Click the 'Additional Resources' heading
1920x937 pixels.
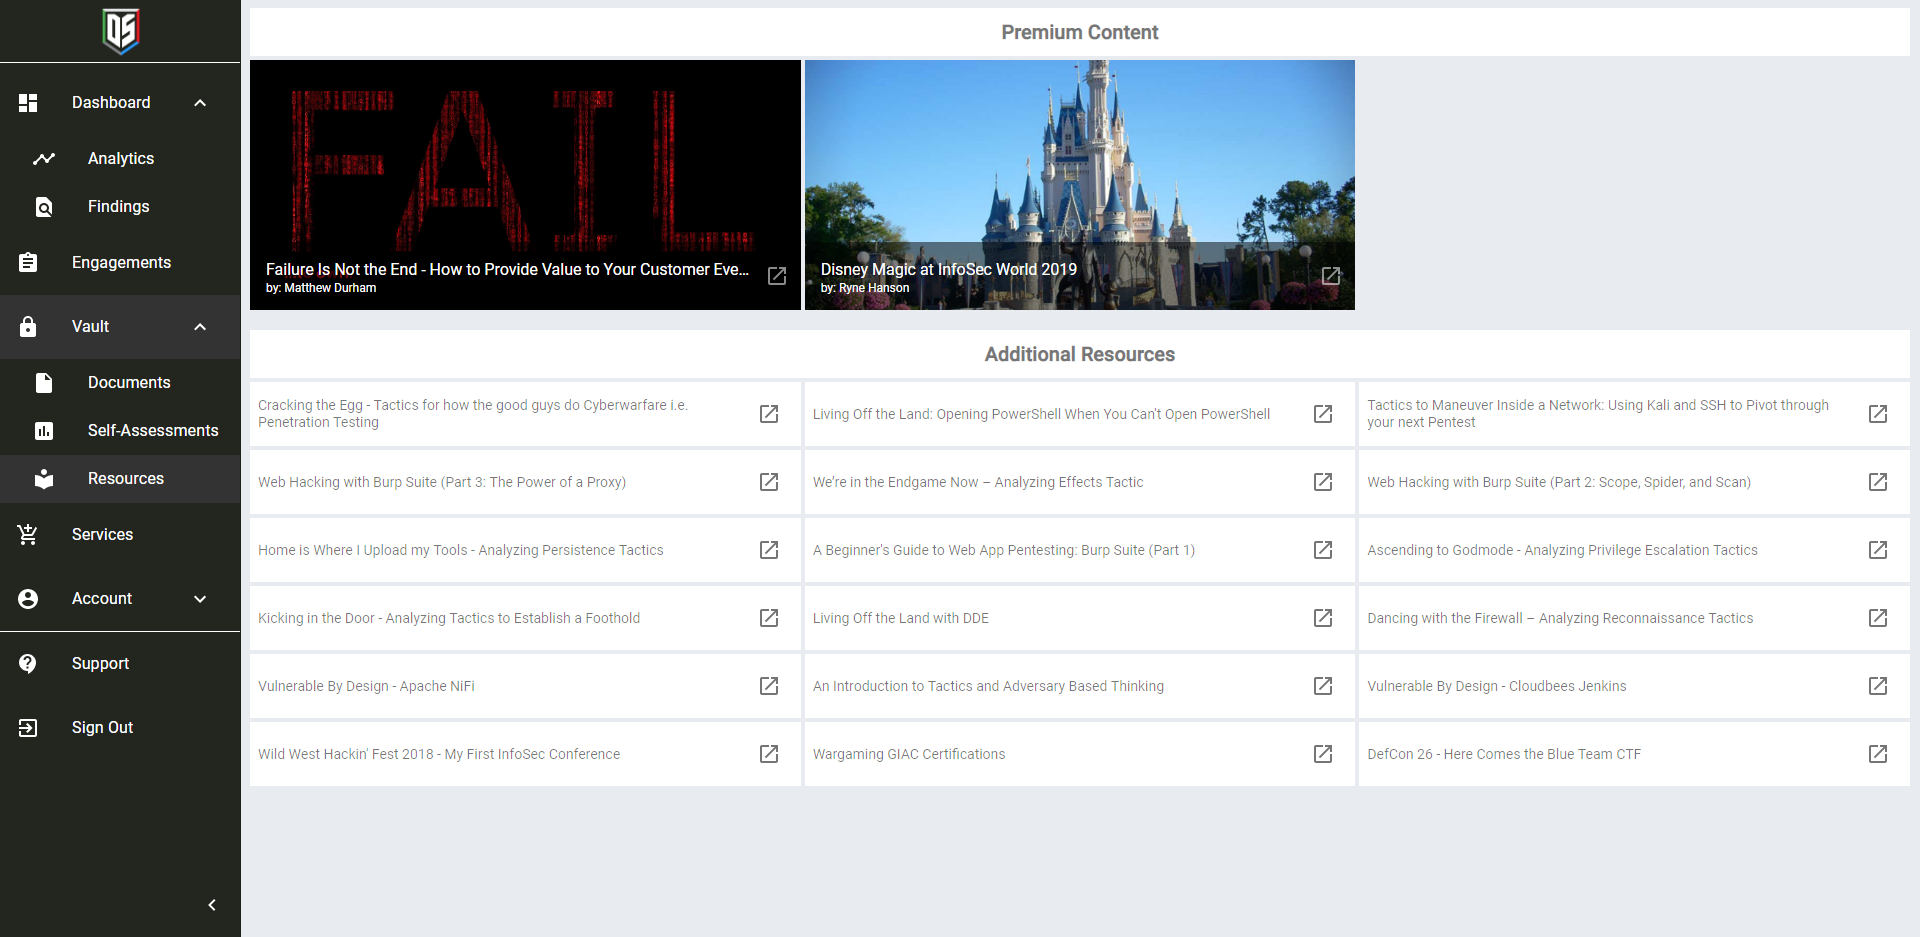(x=1080, y=354)
